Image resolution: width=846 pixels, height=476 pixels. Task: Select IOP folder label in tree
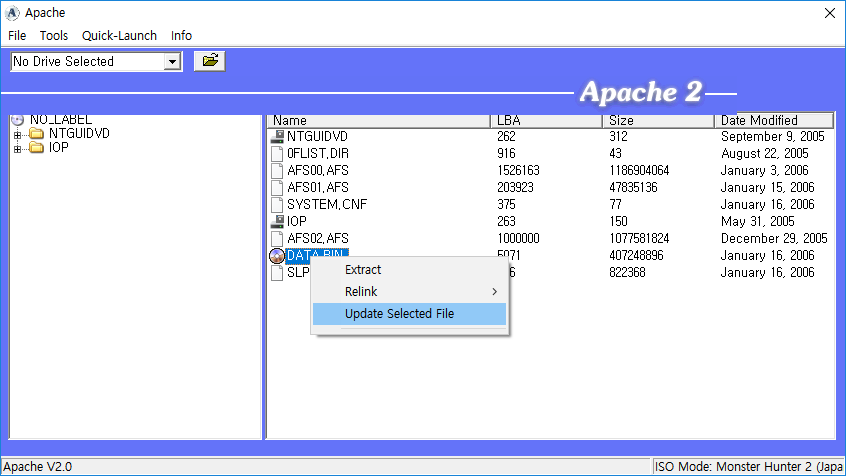click(x=59, y=147)
